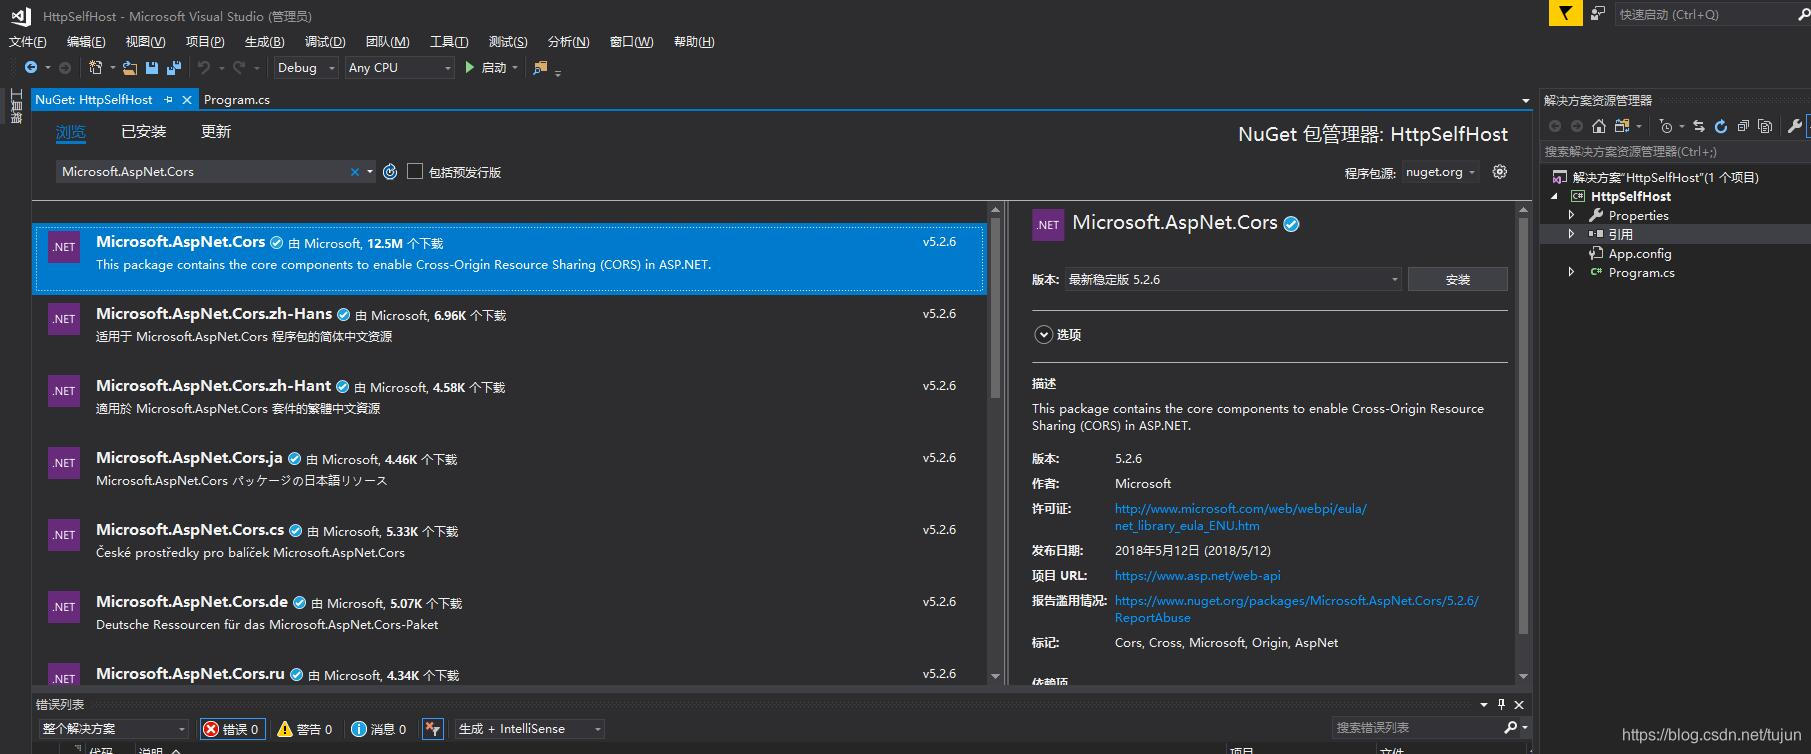Switch to Program.cs tab
The height and width of the screenshot is (754, 1811).
coord(237,100)
